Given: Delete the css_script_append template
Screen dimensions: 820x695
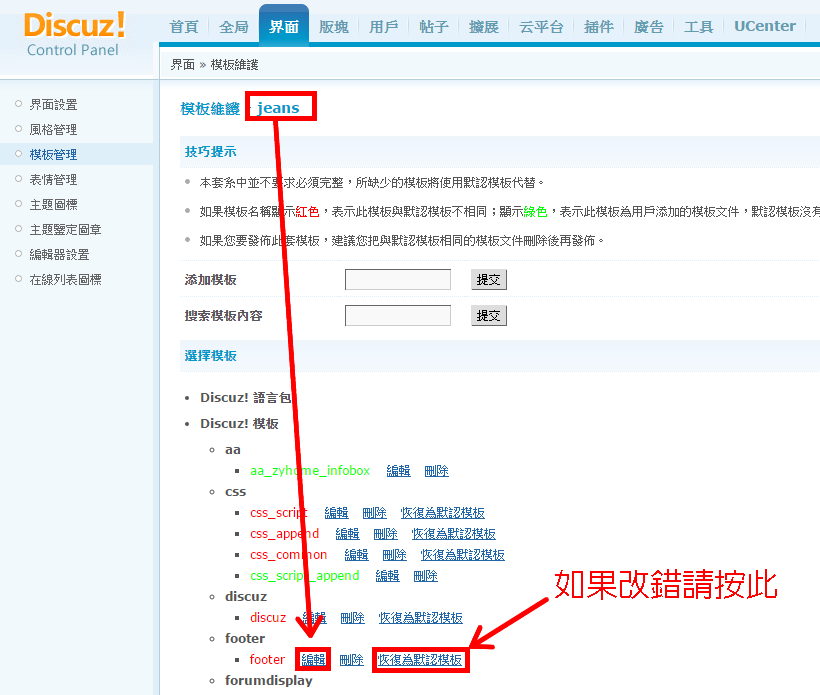Looking at the screenshot, I should point(426,576).
